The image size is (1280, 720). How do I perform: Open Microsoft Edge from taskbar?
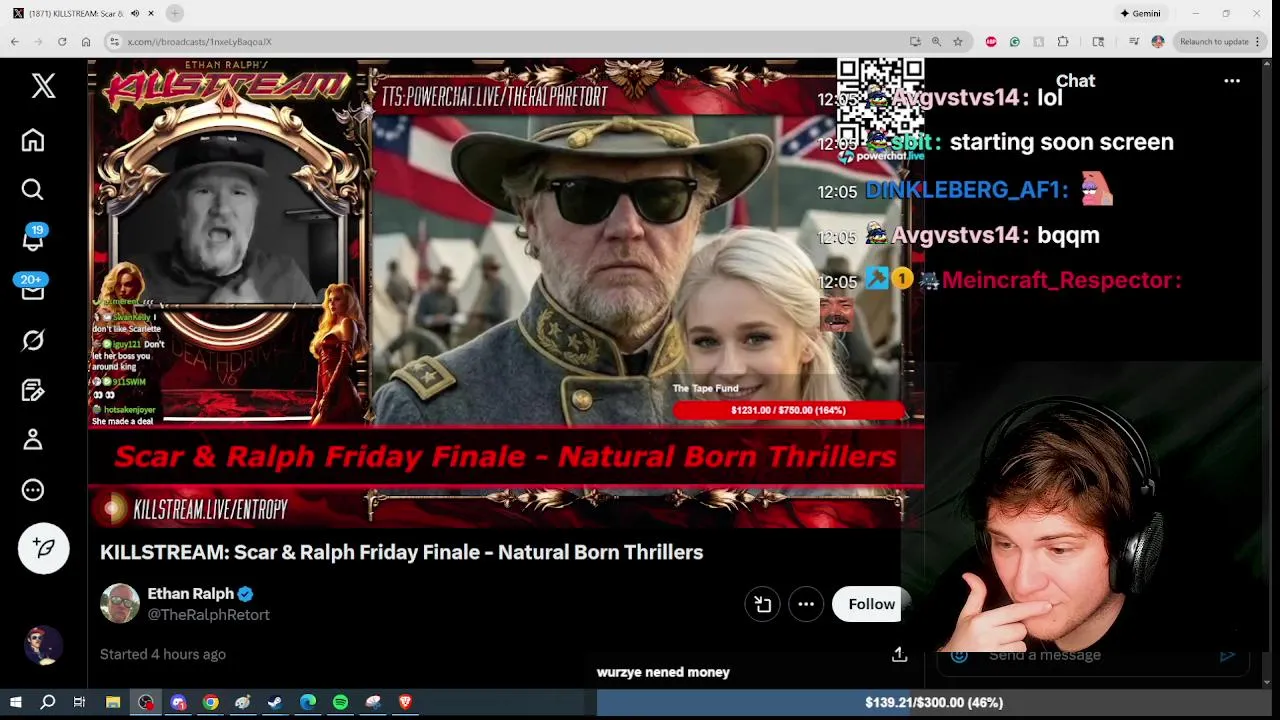(x=308, y=702)
